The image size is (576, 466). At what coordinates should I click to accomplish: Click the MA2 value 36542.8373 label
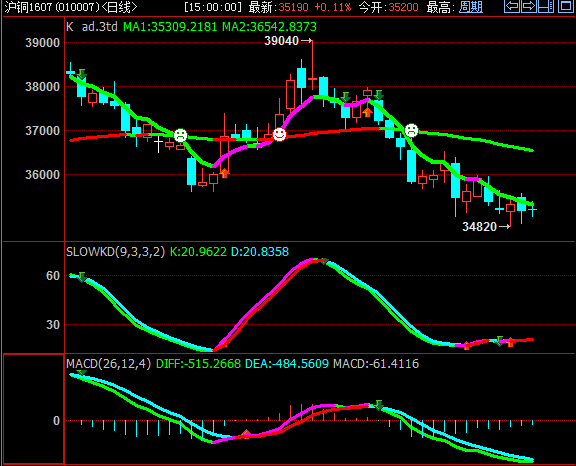[269, 27]
